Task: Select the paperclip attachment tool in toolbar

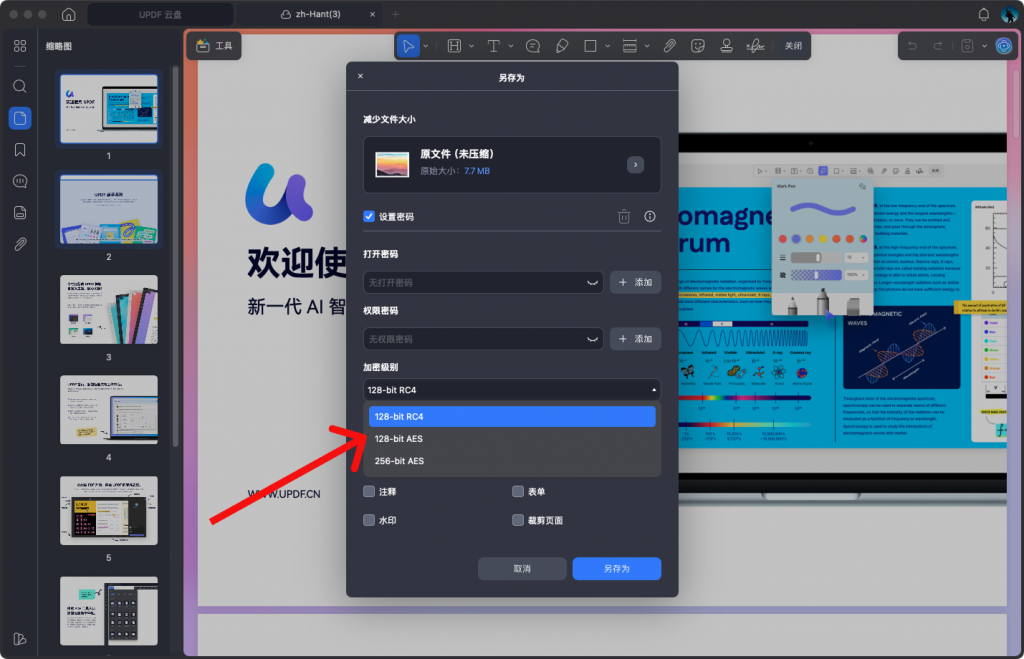Action: coord(669,46)
